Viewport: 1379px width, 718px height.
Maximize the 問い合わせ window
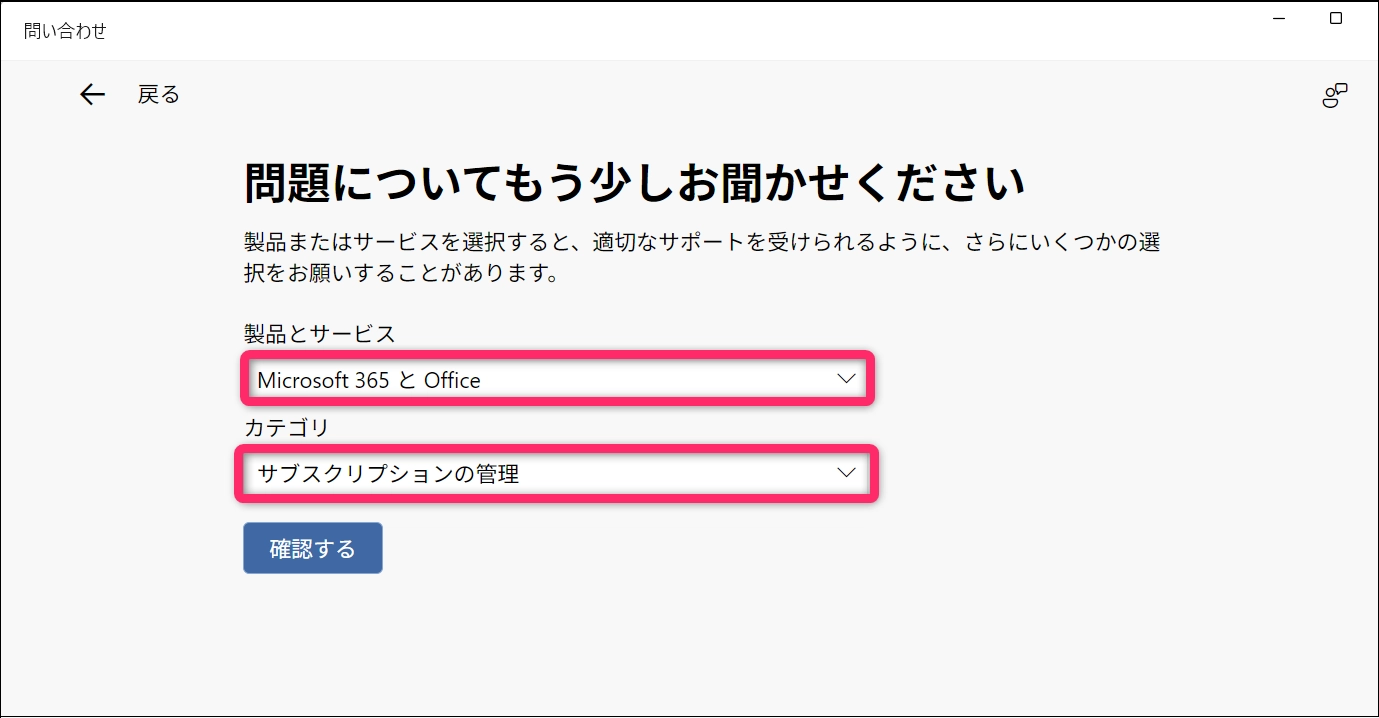coord(1336,18)
